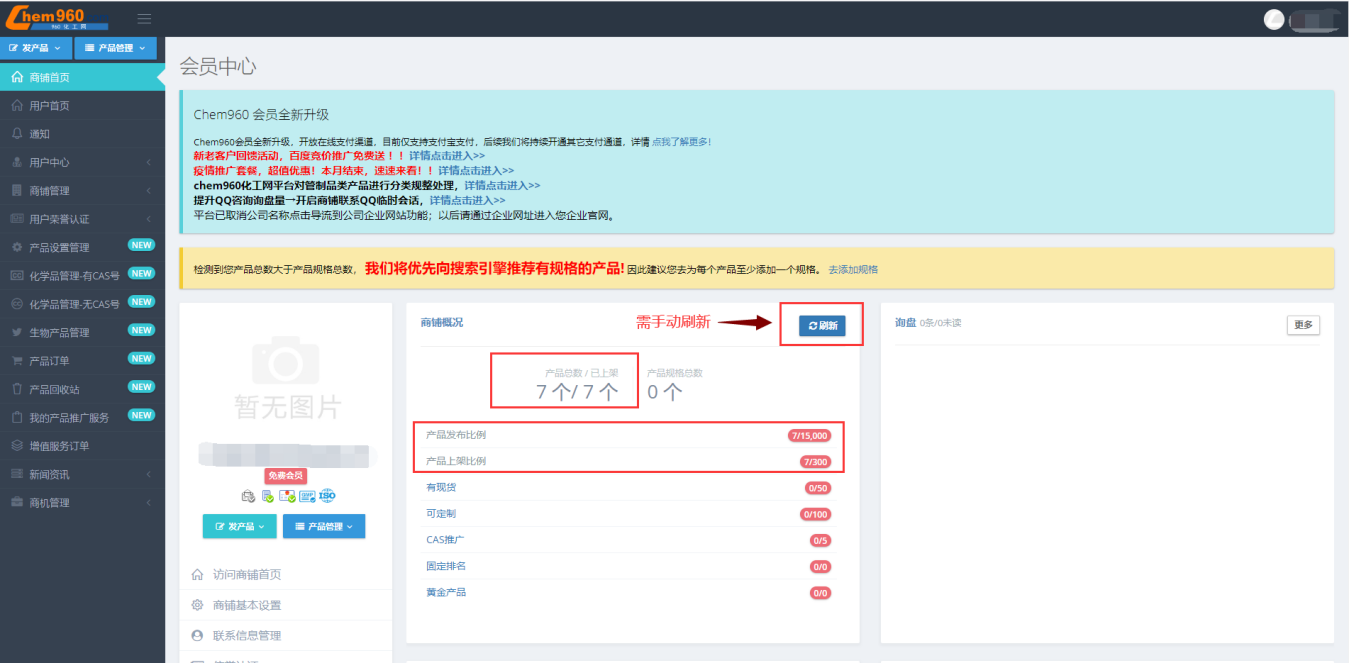Screen dimensions: 1349x663
Task: Open 产品订单 in the sidebar
Action: tap(82, 361)
